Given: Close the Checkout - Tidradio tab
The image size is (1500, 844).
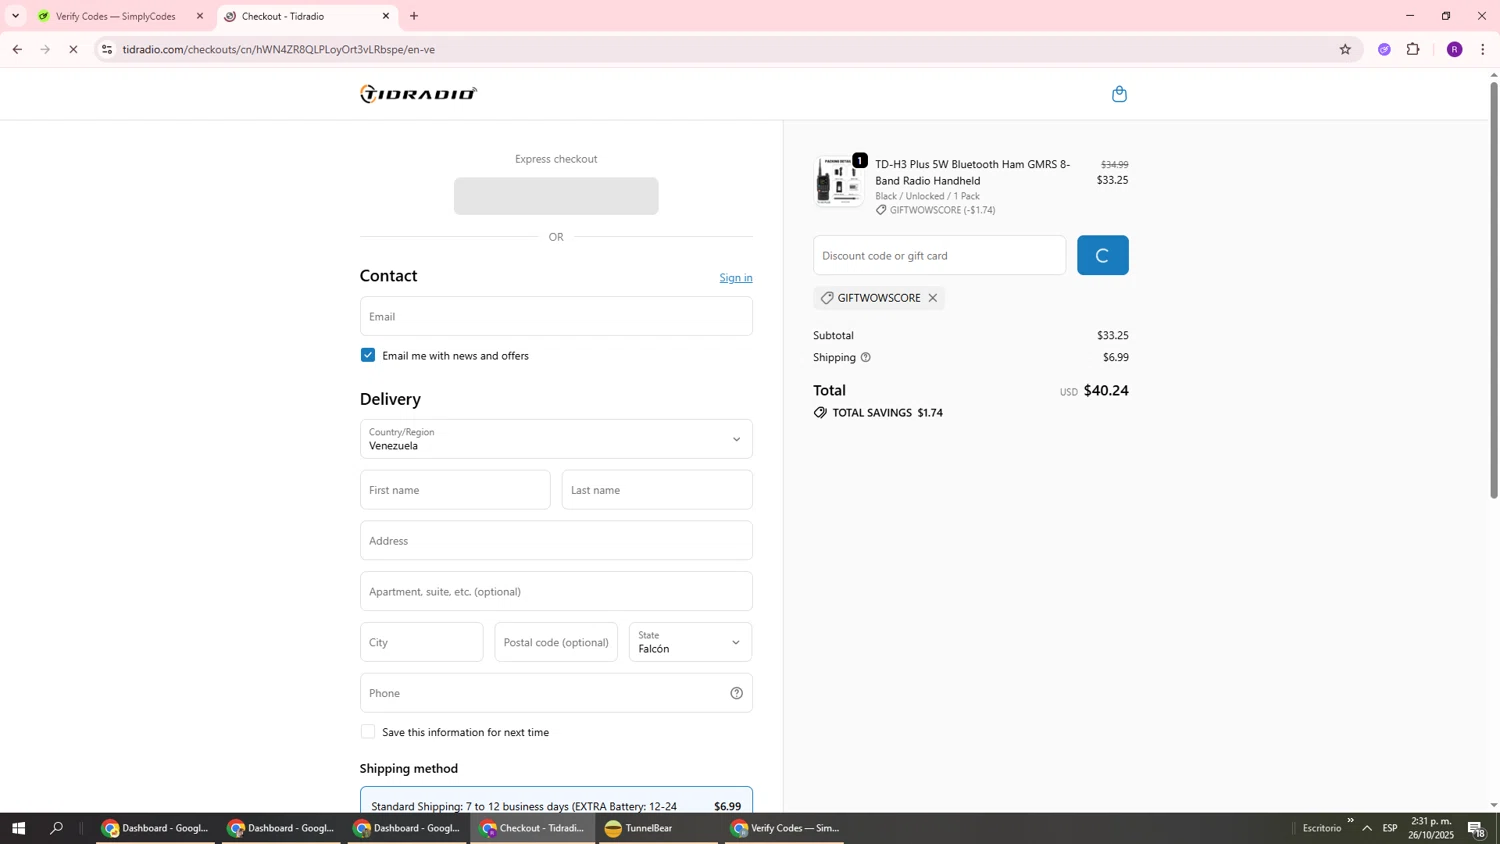Looking at the screenshot, I should tap(386, 16).
